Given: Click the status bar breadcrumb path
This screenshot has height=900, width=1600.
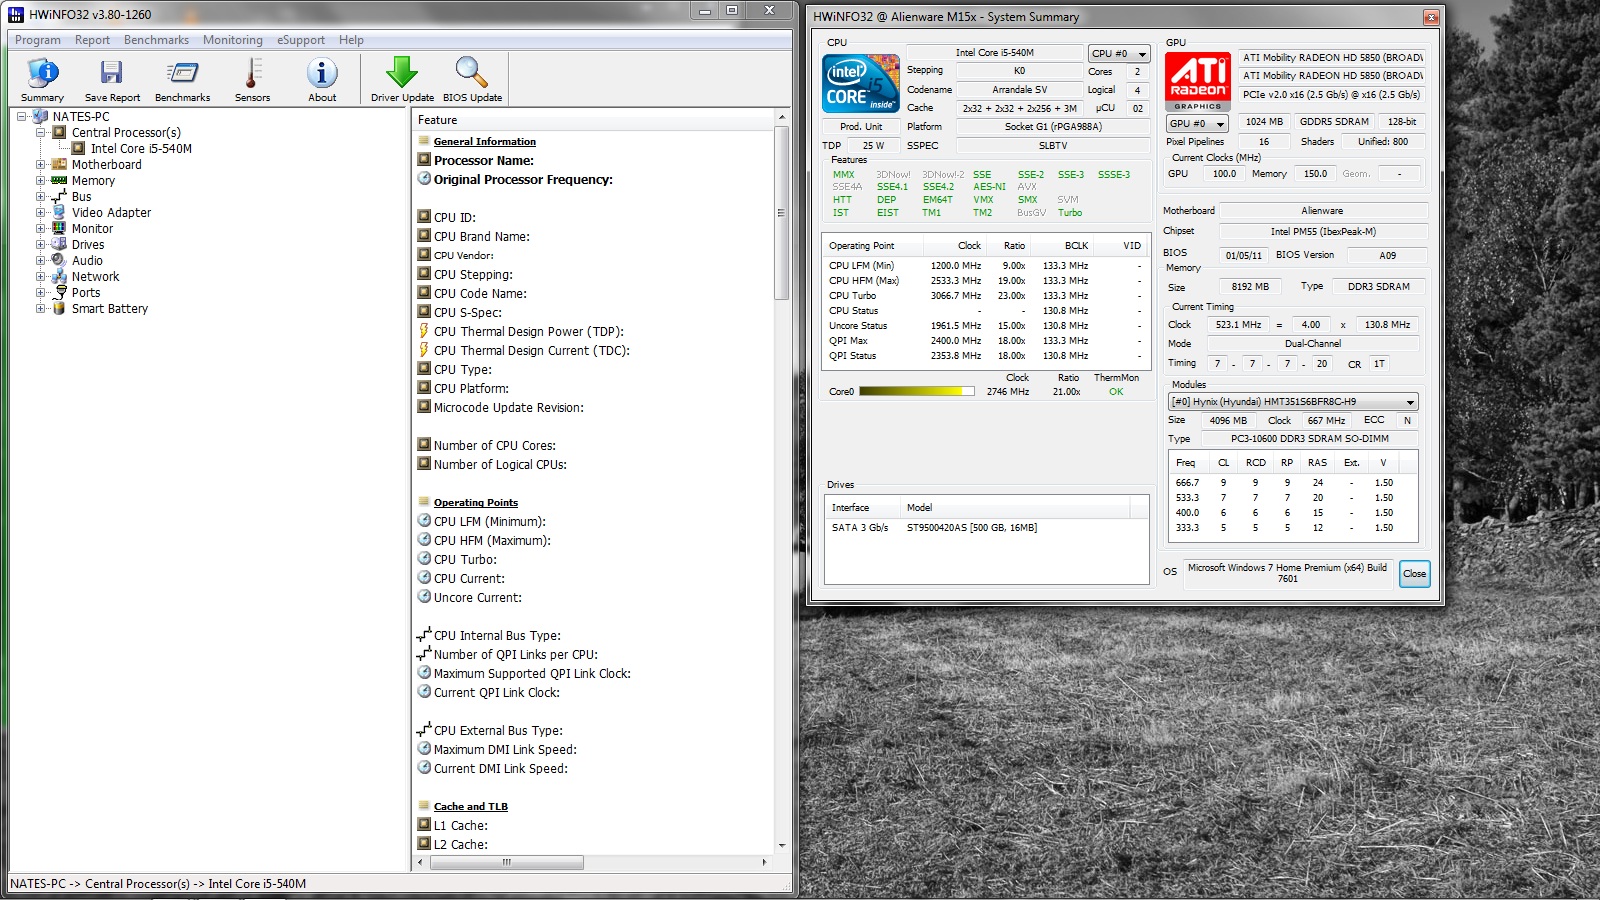Looking at the screenshot, I should tap(158, 884).
